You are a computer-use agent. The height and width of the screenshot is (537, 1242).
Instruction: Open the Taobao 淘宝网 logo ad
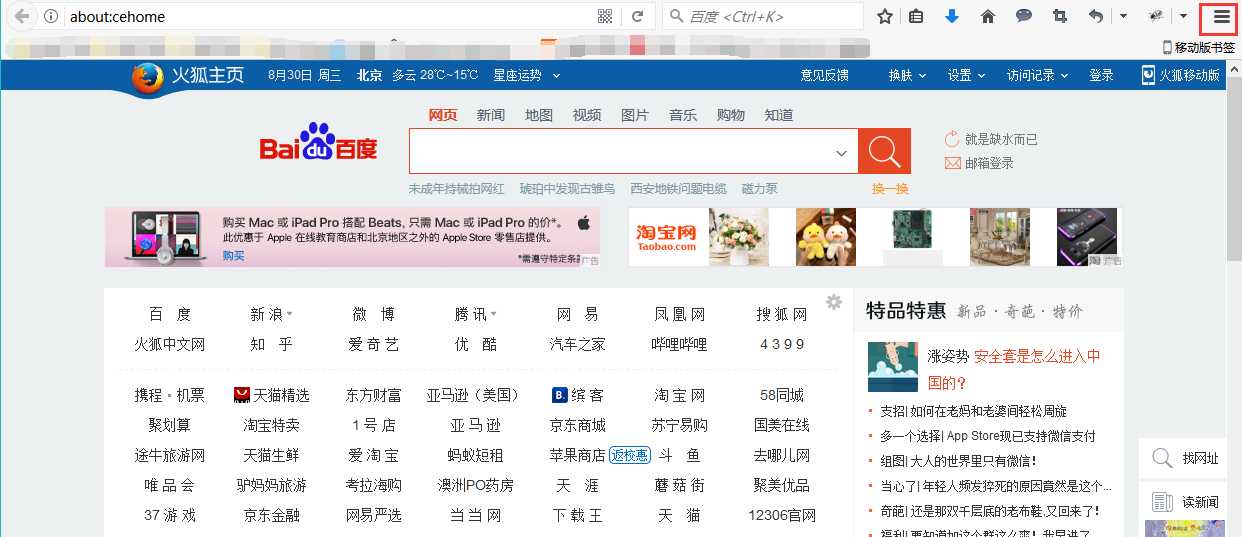pos(666,237)
